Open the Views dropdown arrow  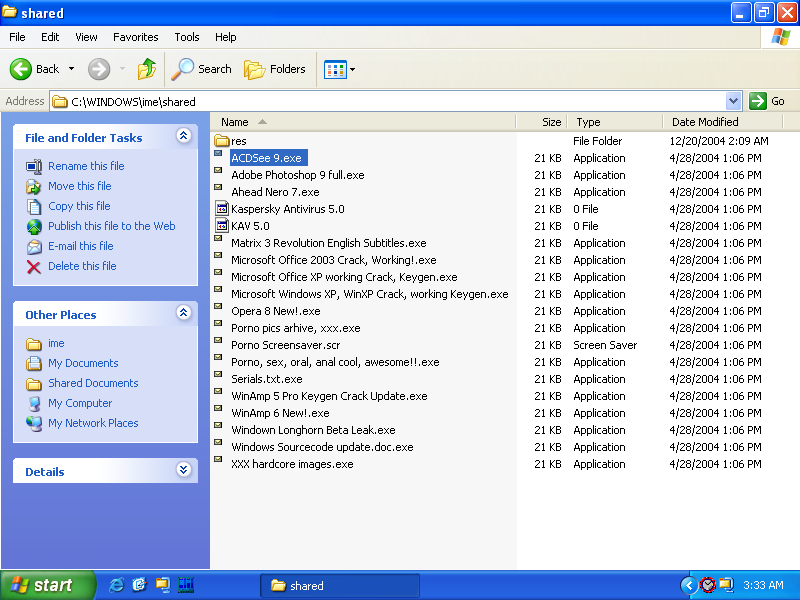[353, 69]
